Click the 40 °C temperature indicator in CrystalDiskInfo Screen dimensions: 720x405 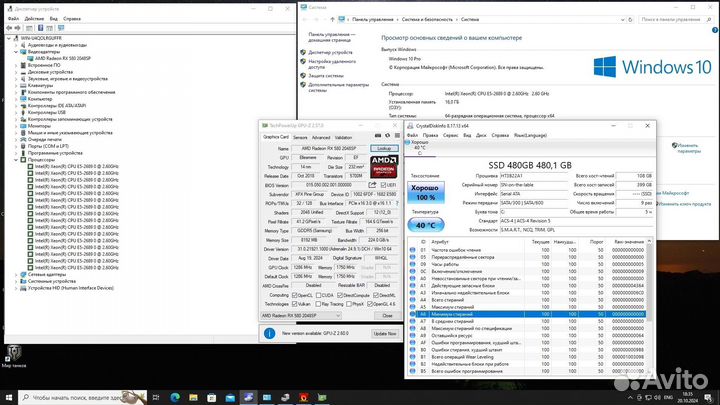point(426,225)
